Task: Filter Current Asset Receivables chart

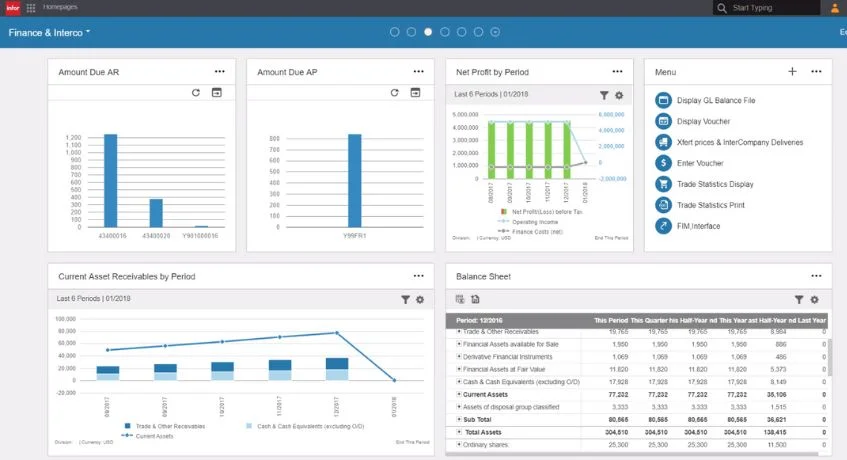Action: pyautogui.click(x=405, y=300)
